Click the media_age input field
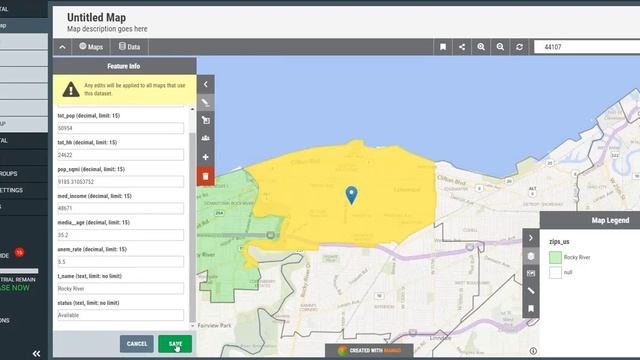Screen dimensions: 640x360 (x=121, y=235)
